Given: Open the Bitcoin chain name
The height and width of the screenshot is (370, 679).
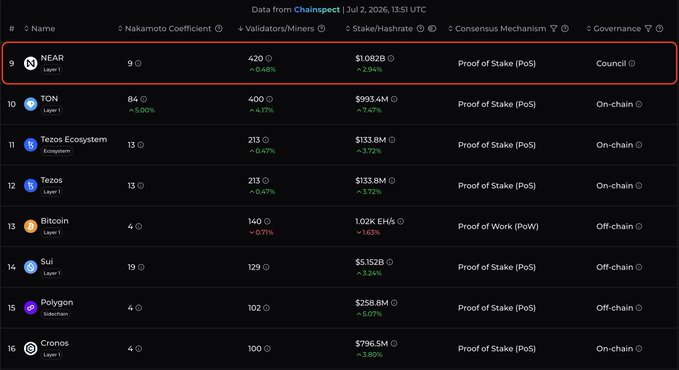Looking at the screenshot, I should (x=55, y=221).
